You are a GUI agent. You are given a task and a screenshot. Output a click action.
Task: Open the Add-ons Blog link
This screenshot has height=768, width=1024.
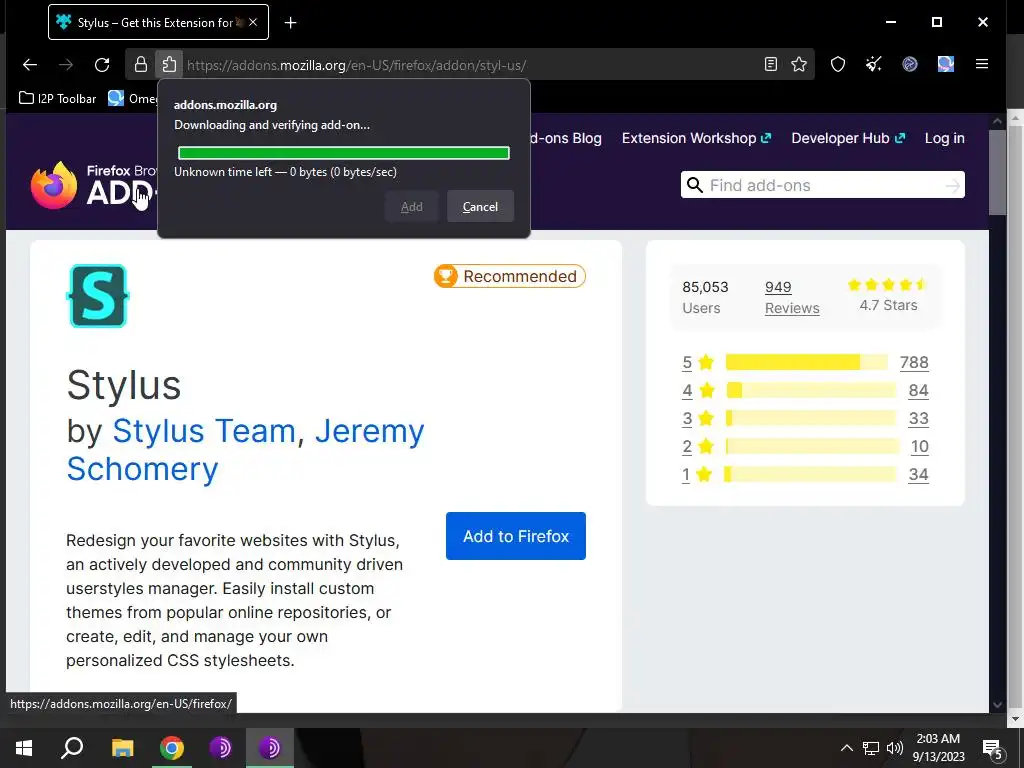[x=566, y=138]
